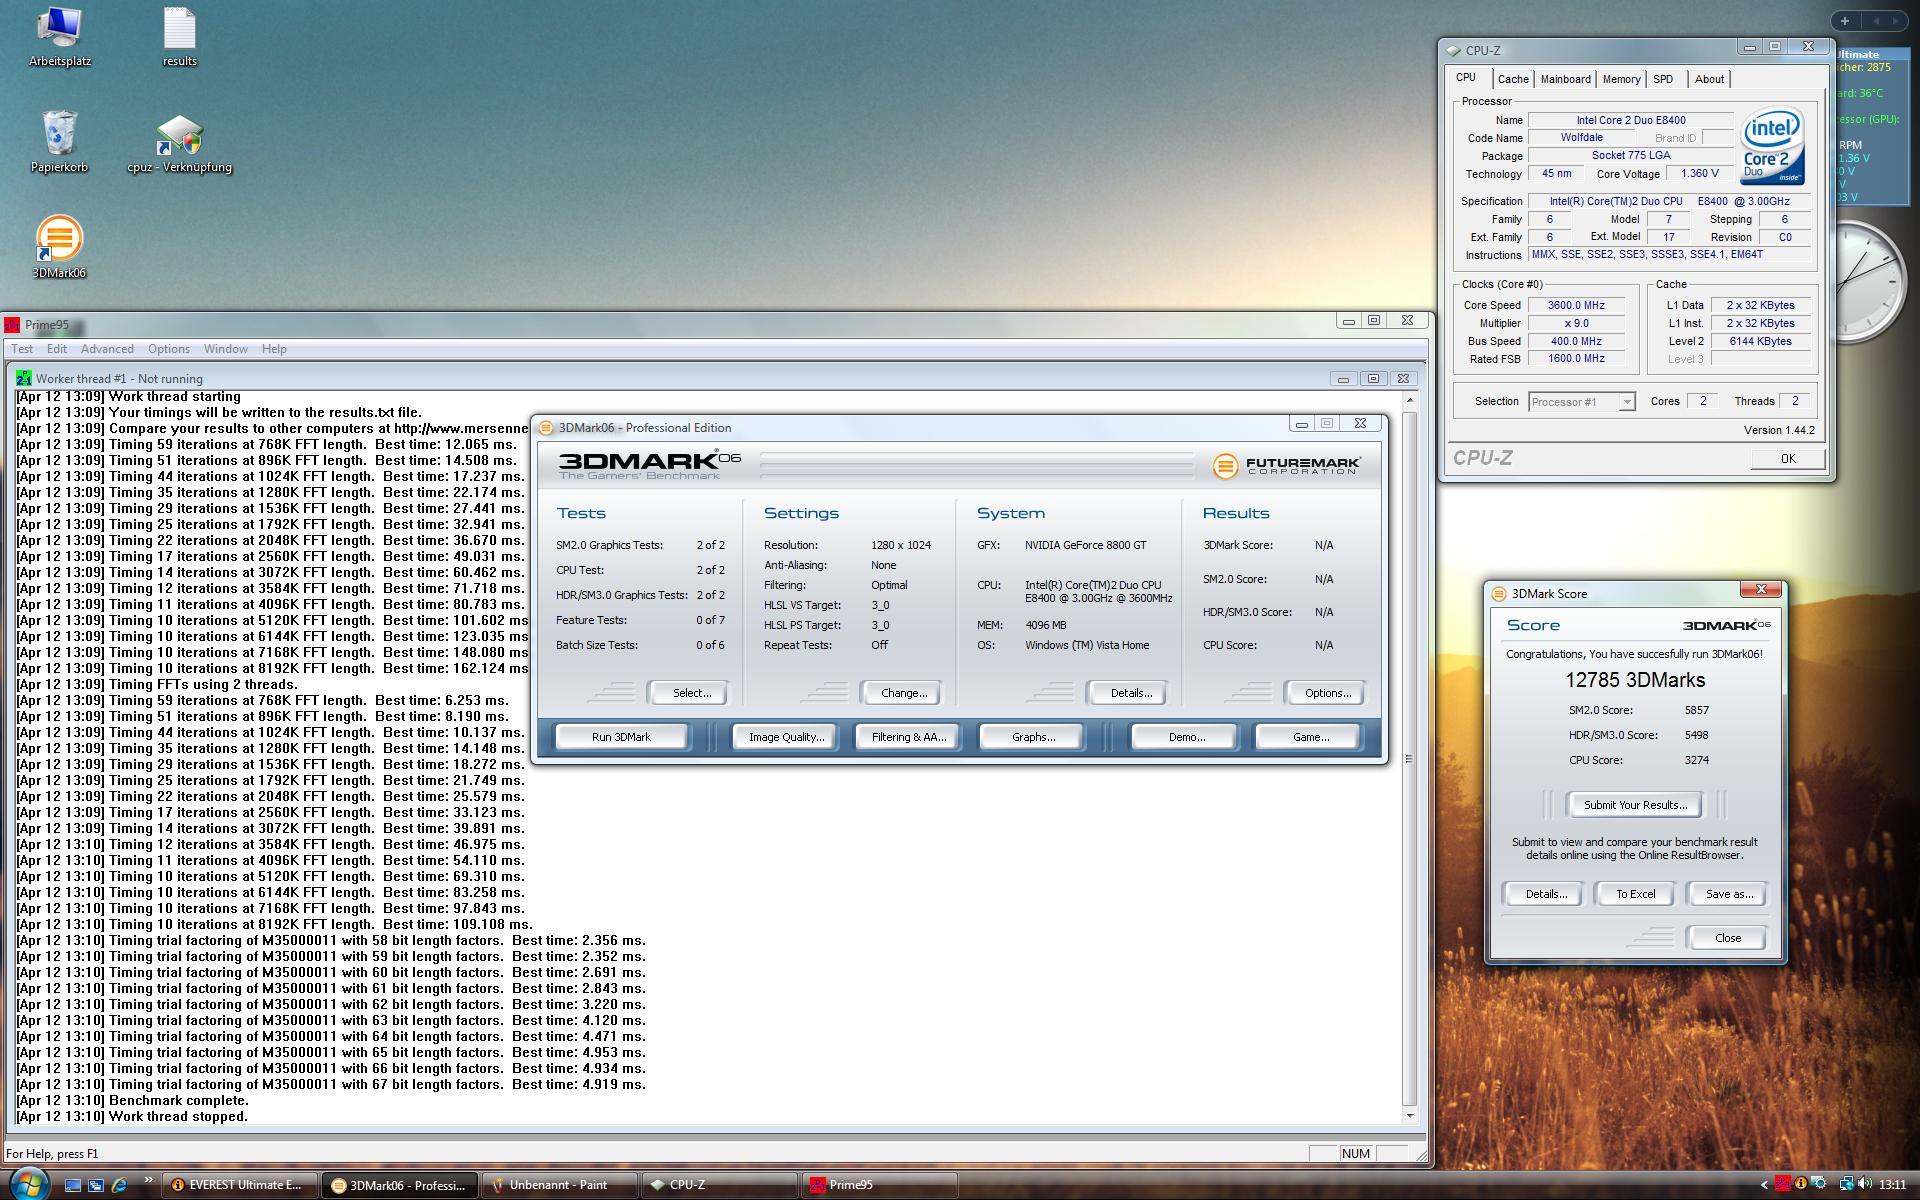Open Internet Explorer from quick launch
This screenshot has height=1200, width=1920.
click(x=119, y=1185)
